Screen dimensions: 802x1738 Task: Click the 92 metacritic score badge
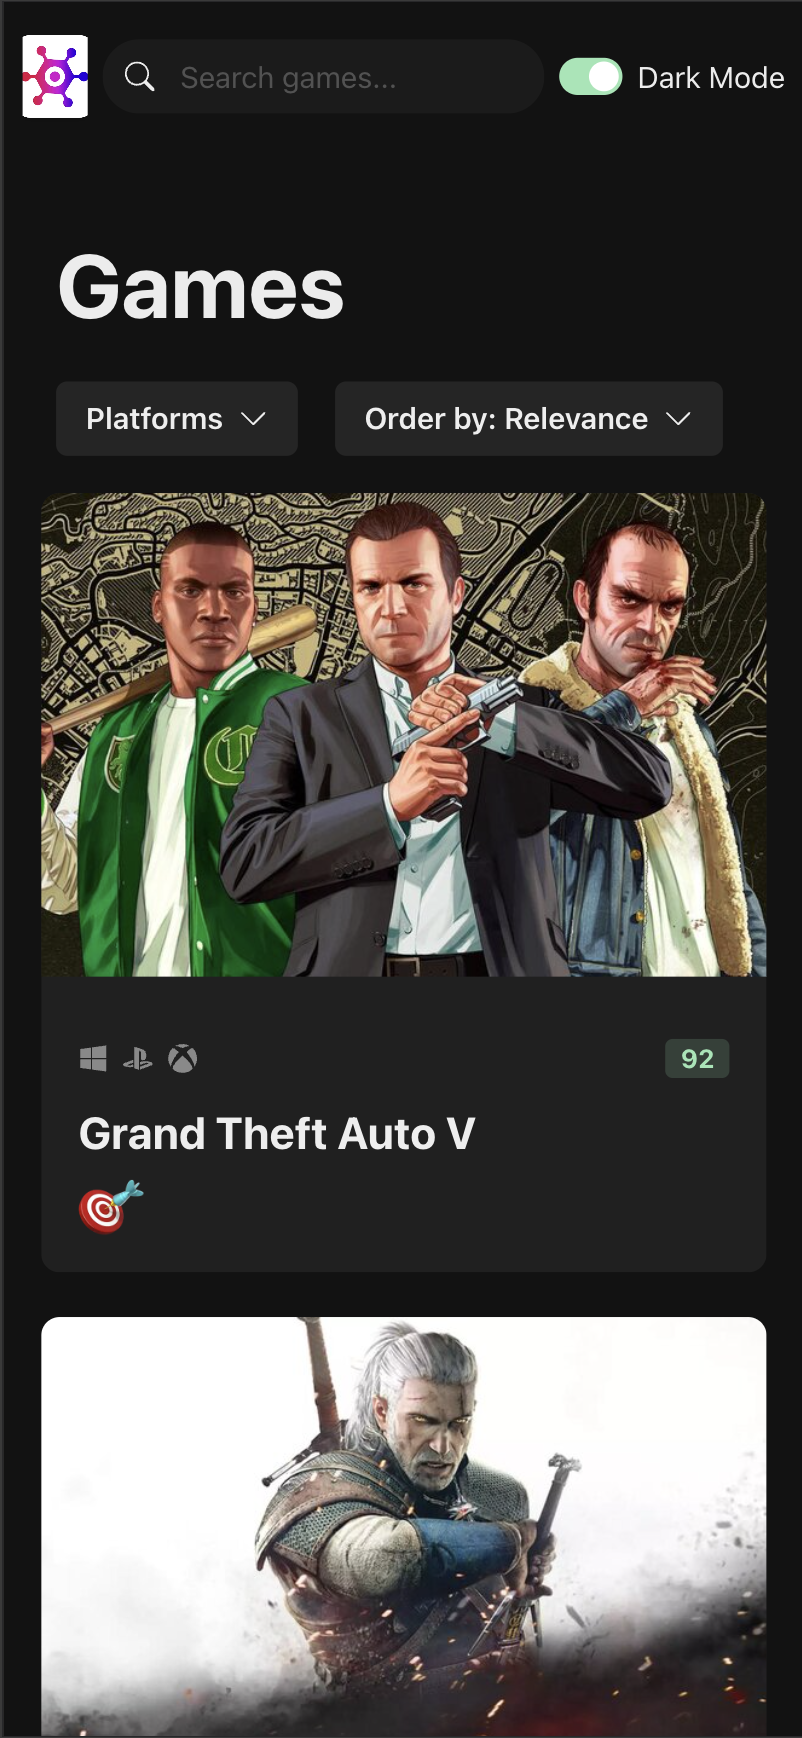click(x=697, y=1059)
